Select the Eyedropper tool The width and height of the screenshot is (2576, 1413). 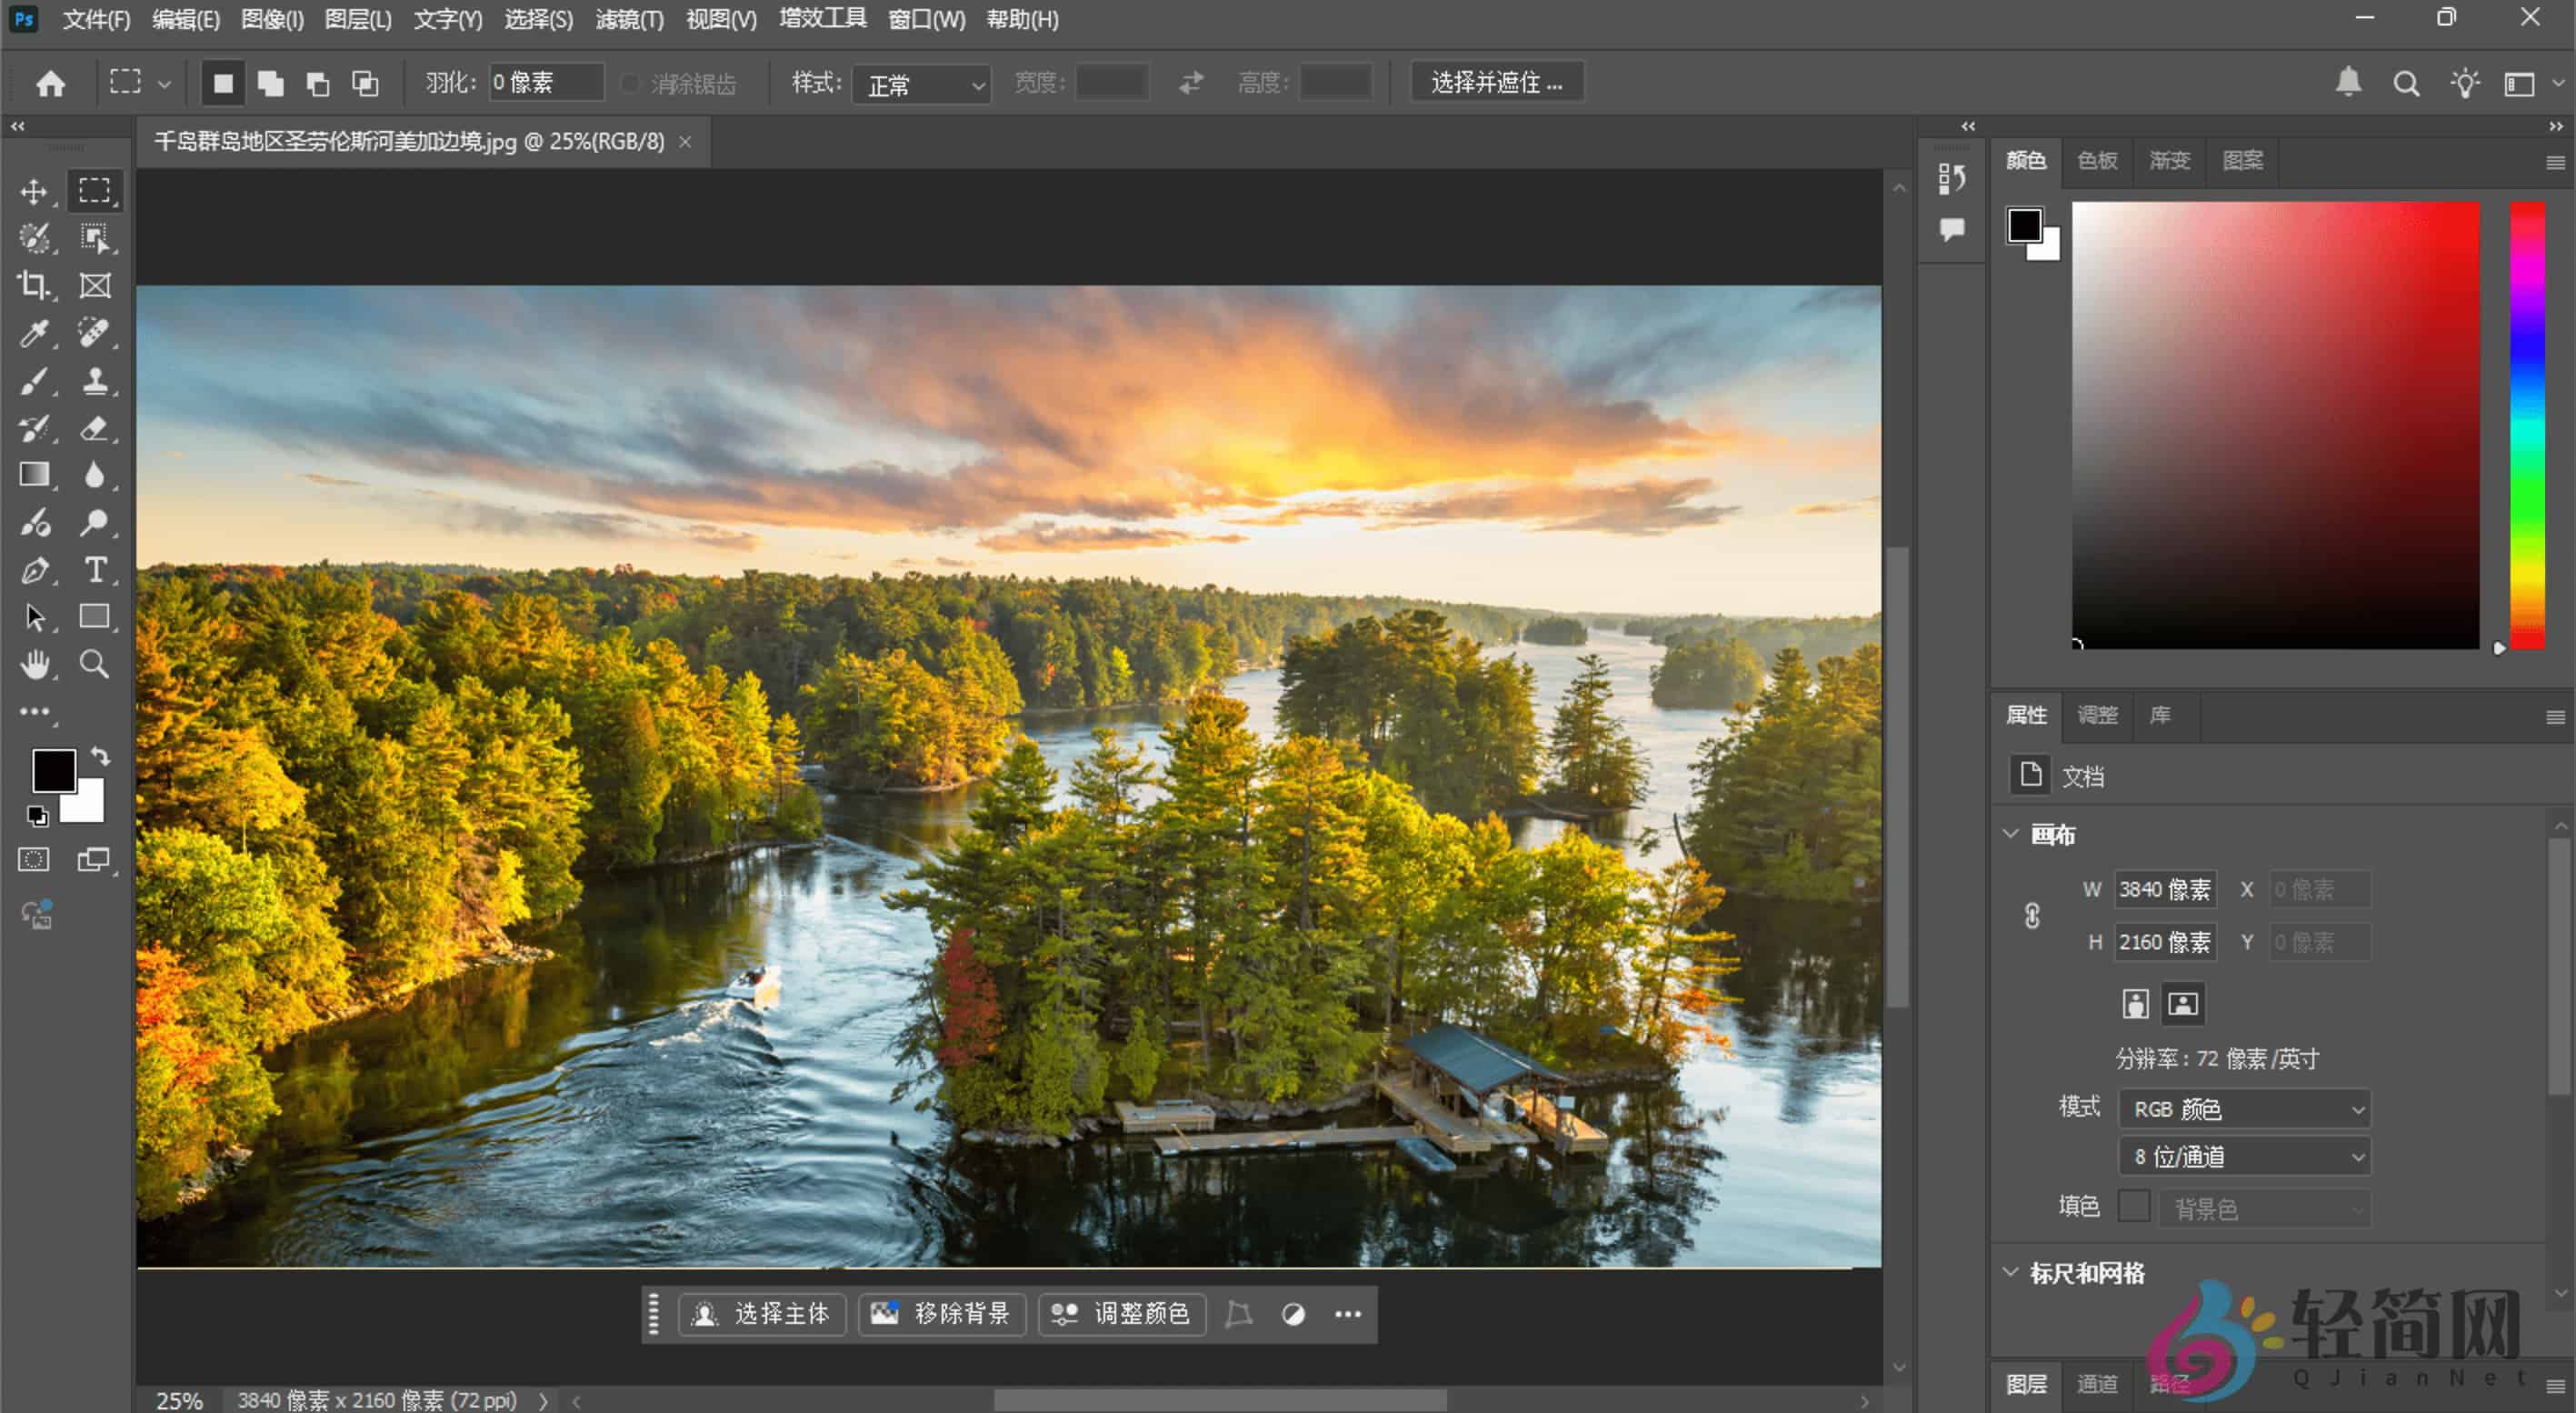[x=33, y=334]
